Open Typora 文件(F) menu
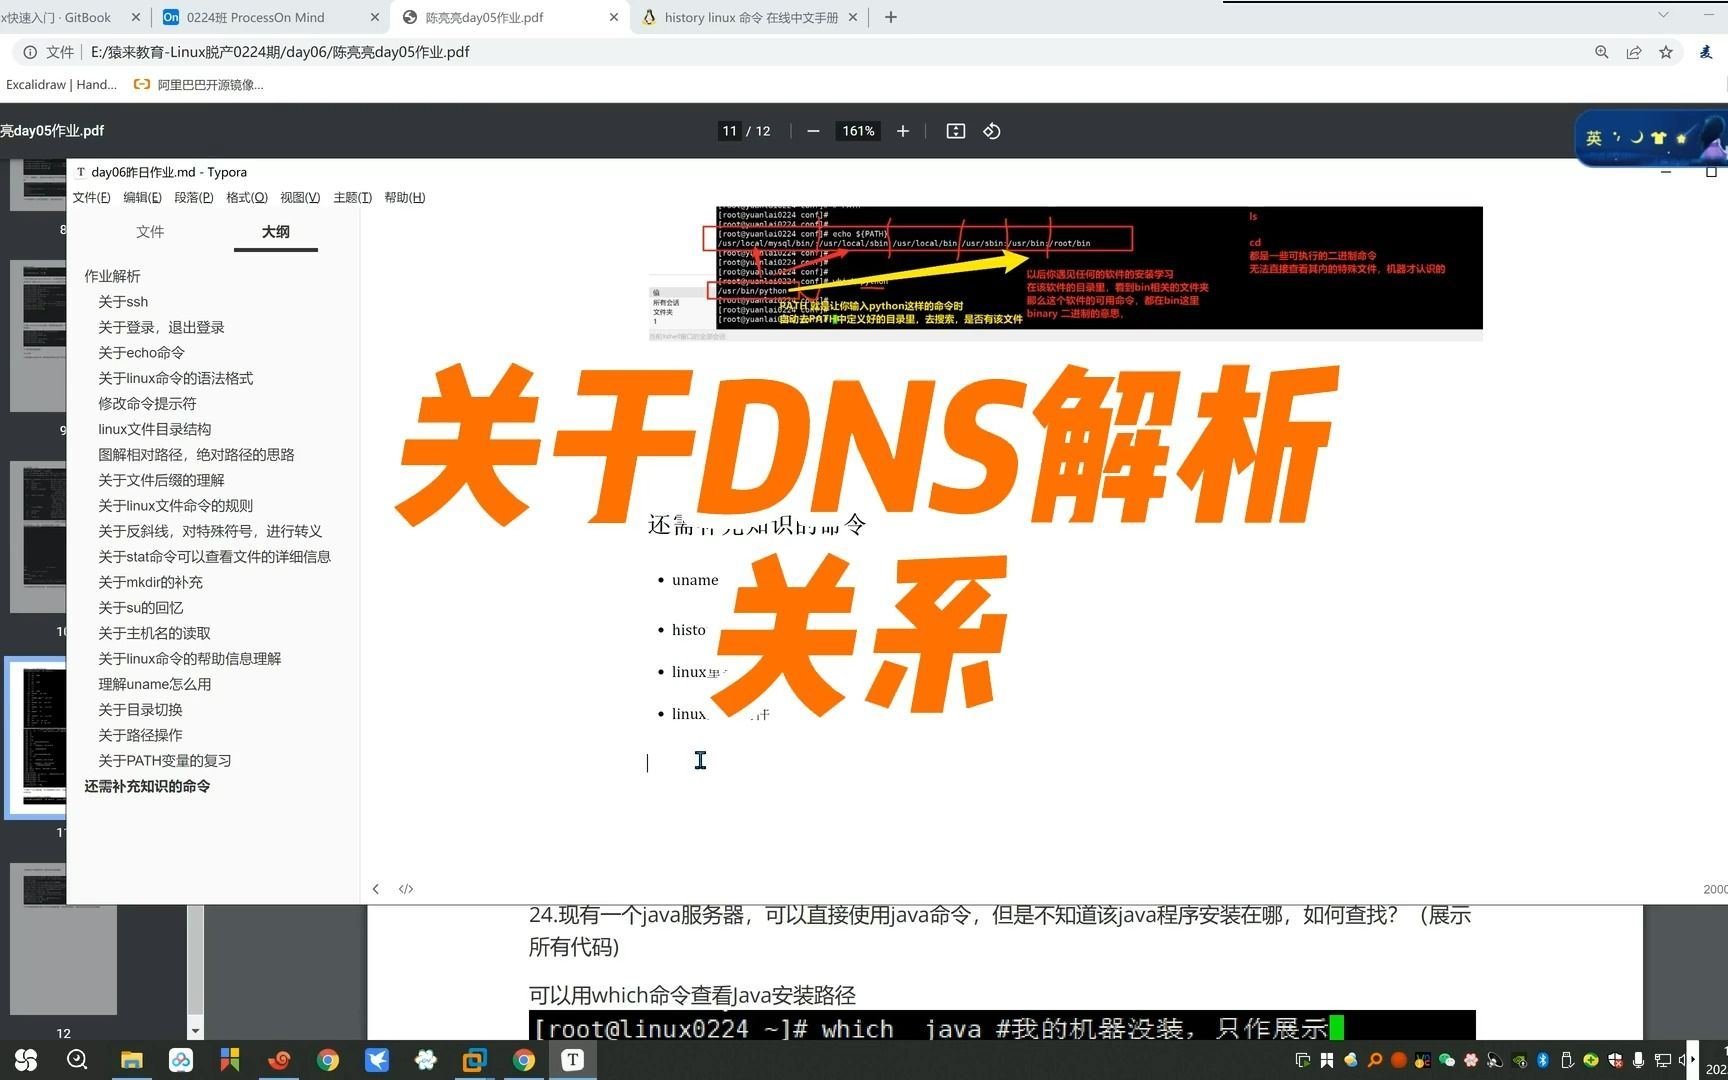The height and width of the screenshot is (1080, 1728). click(x=91, y=198)
